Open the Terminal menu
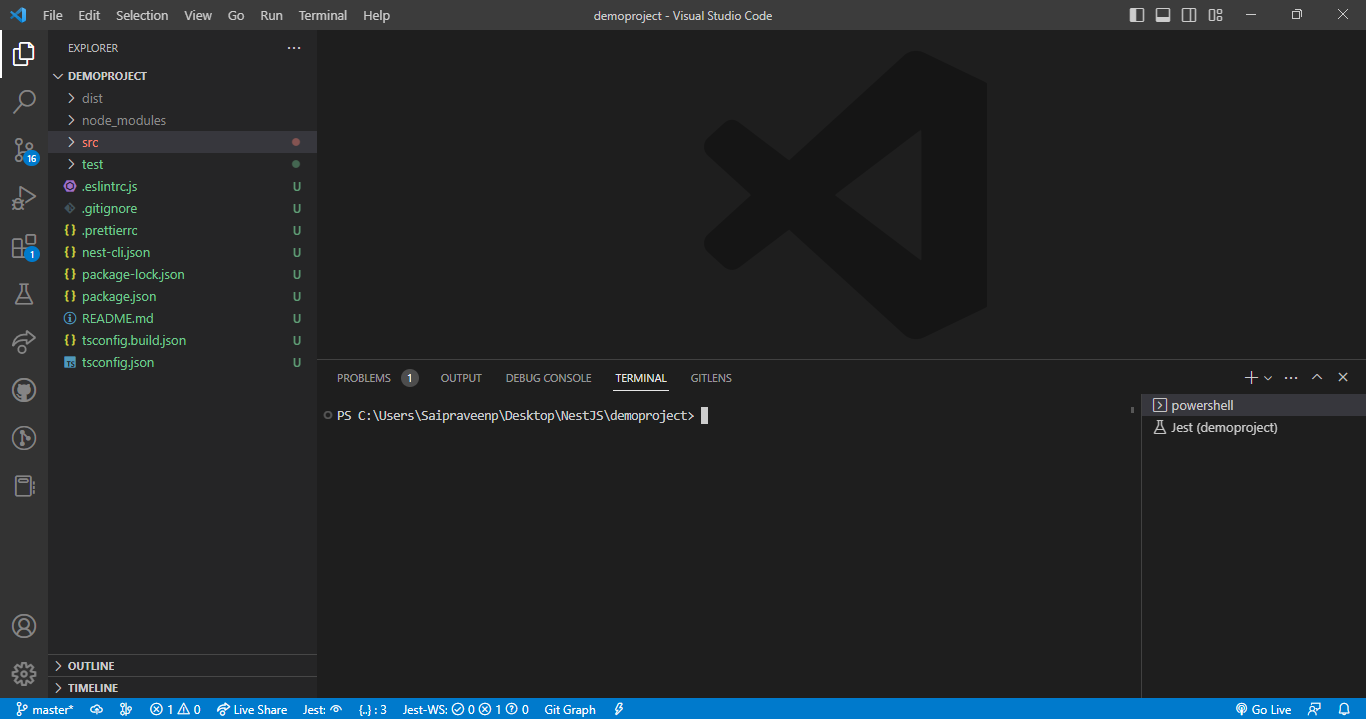Viewport: 1366px width, 719px height. [x=323, y=15]
